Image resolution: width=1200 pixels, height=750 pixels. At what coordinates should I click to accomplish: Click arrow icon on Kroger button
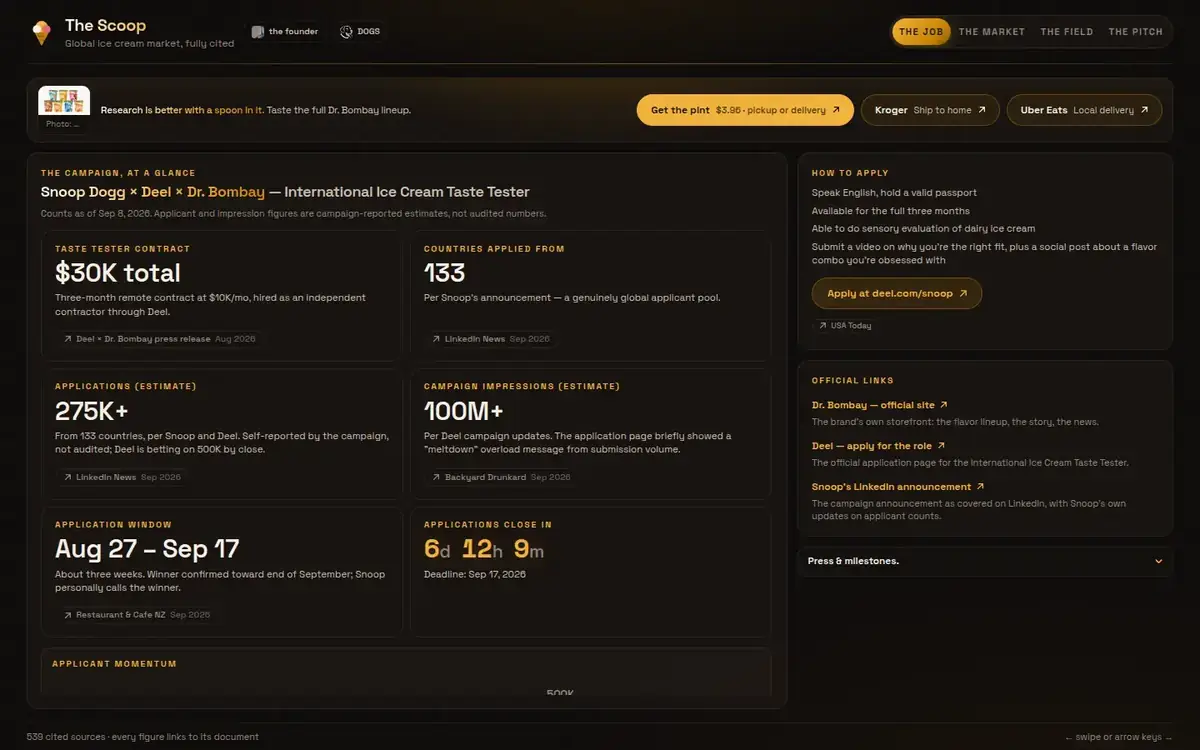pos(982,110)
